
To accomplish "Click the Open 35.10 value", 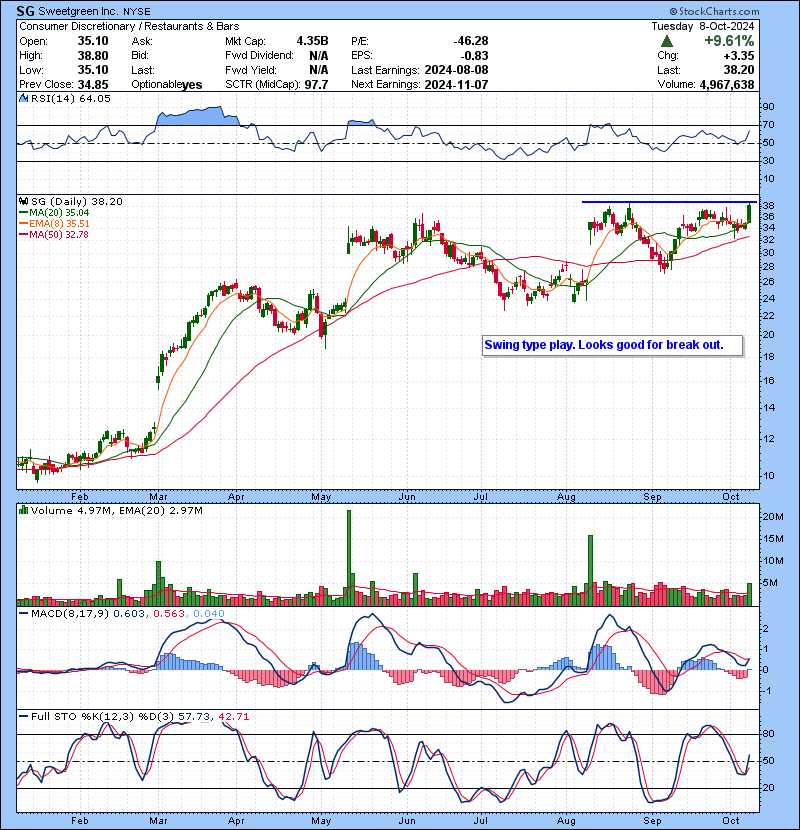I will point(93,41).
